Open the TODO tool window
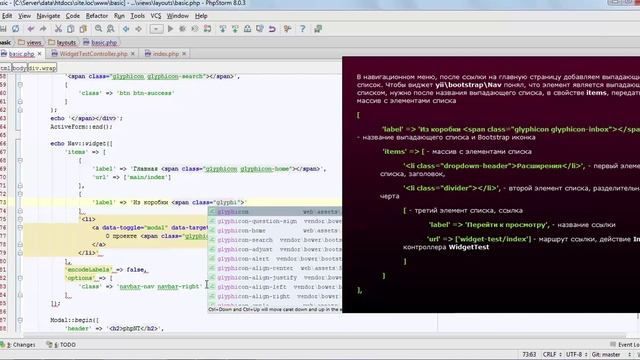Viewport: 640px width, 360px height. click(x=61, y=345)
